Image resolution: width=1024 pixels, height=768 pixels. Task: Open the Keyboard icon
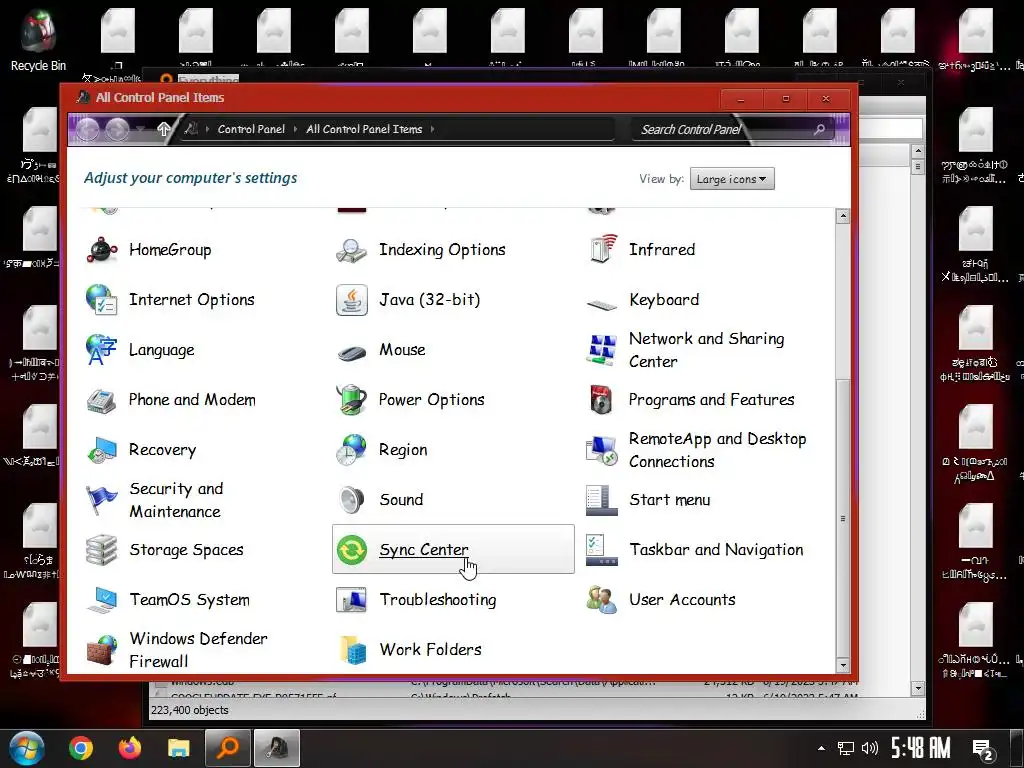click(x=602, y=303)
